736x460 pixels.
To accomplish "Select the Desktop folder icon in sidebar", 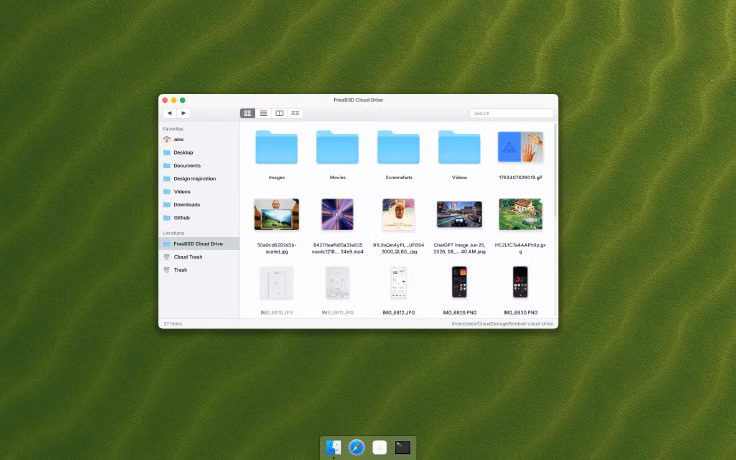I will pos(167,153).
